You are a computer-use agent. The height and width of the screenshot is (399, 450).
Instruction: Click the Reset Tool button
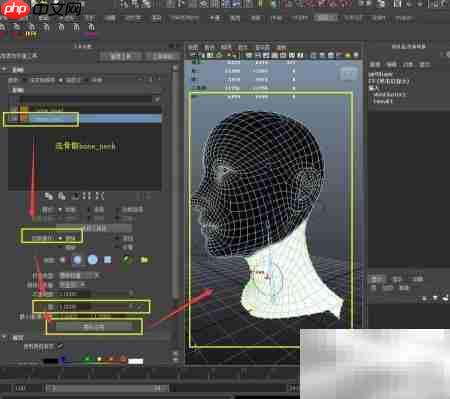[x=121, y=57]
